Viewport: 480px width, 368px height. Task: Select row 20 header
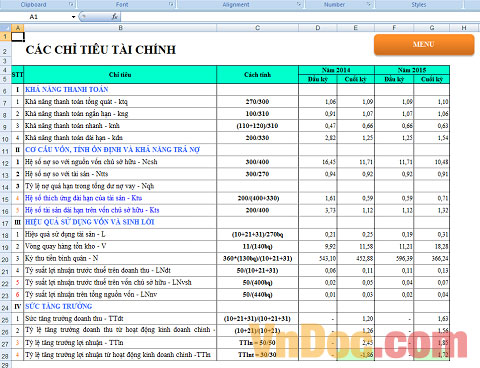pos(5,259)
